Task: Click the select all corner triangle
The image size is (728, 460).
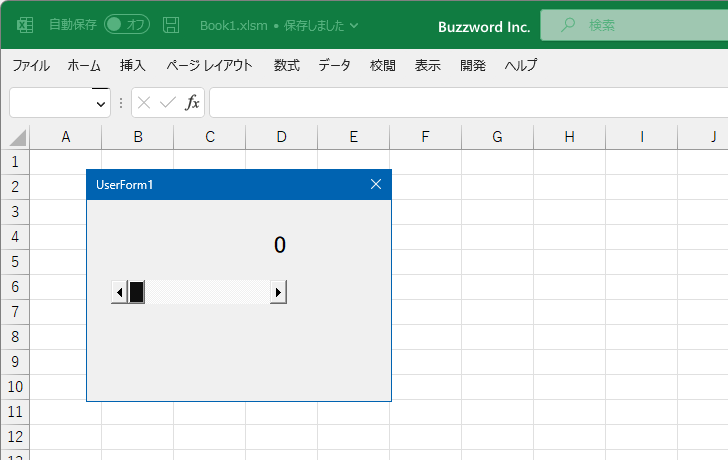Action: coord(17,137)
